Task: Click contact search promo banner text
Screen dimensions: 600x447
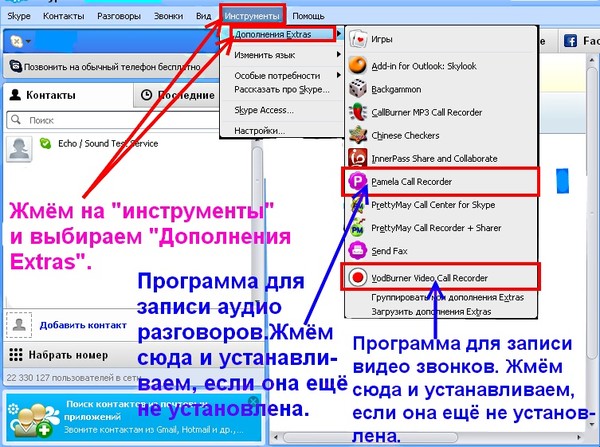Action: pos(153,417)
